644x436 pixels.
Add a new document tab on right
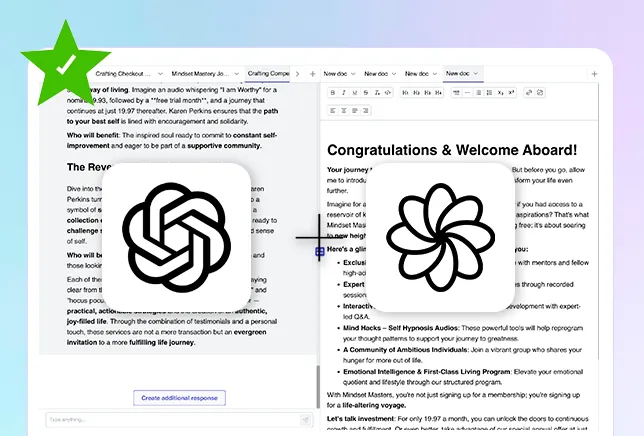coord(595,74)
